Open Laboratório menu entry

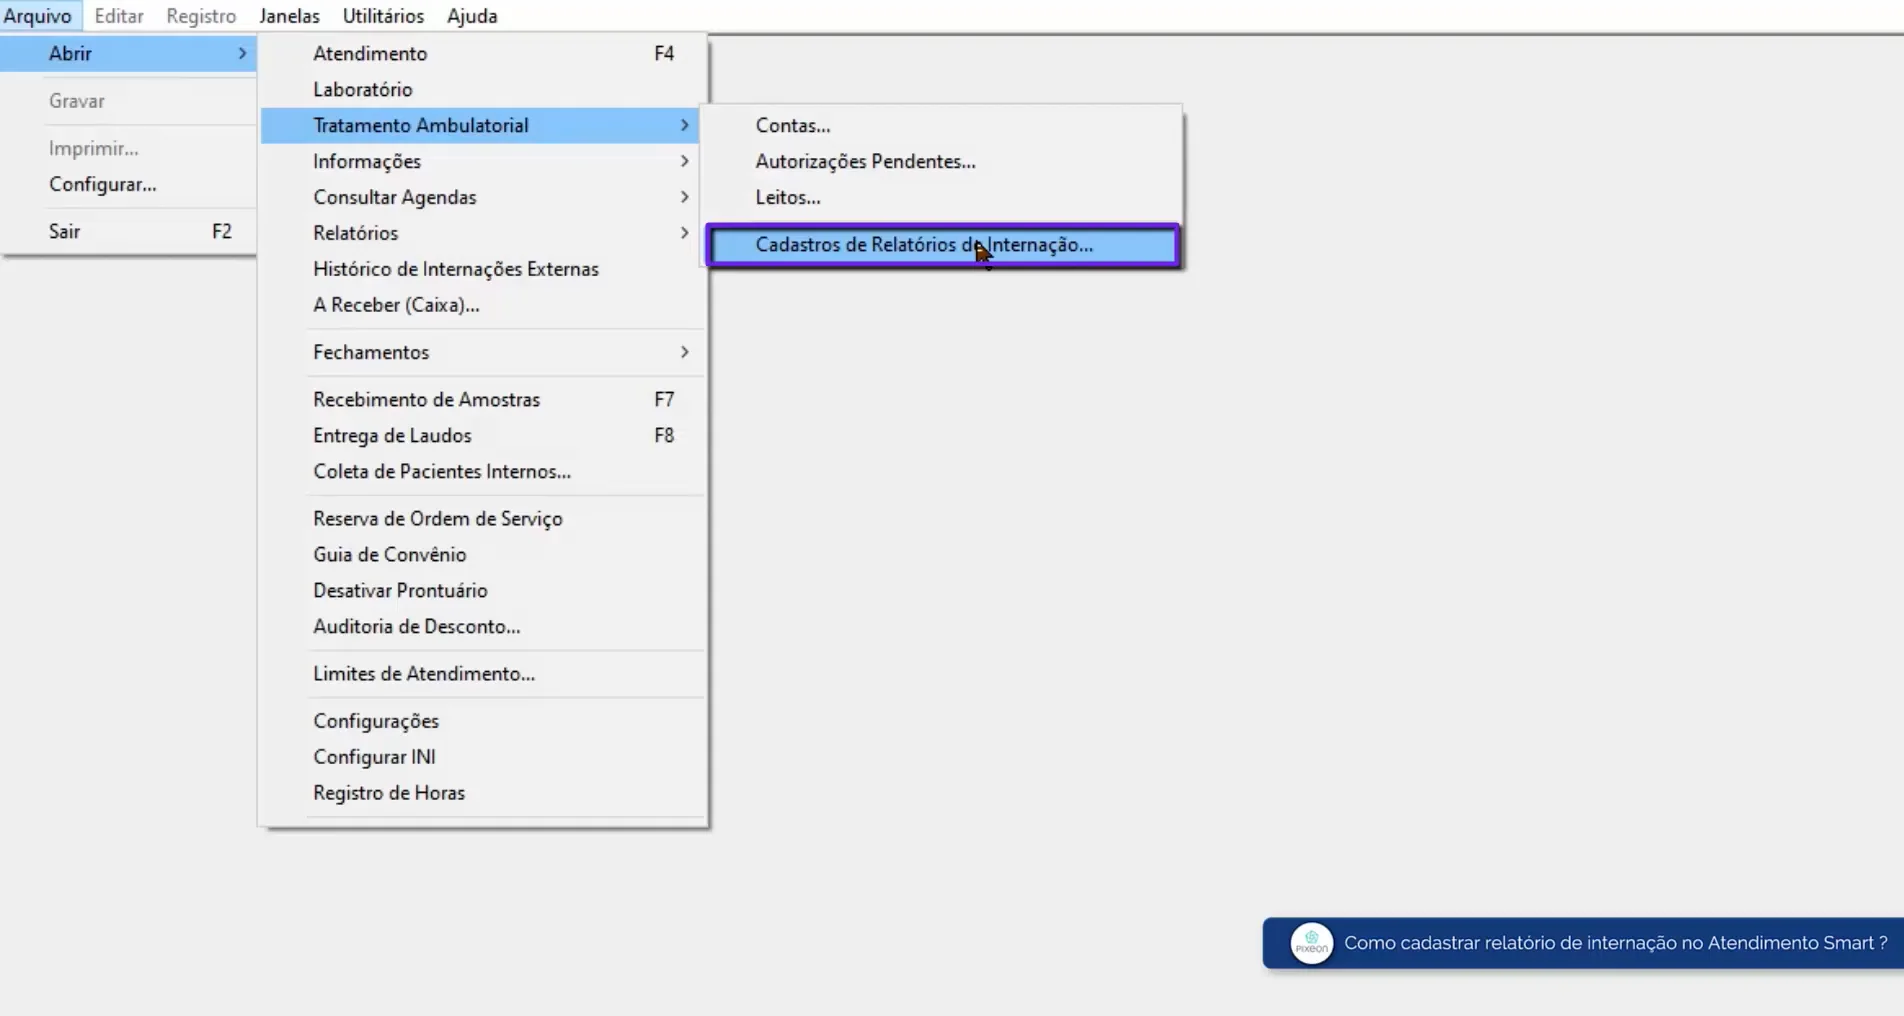[x=482, y=89]
